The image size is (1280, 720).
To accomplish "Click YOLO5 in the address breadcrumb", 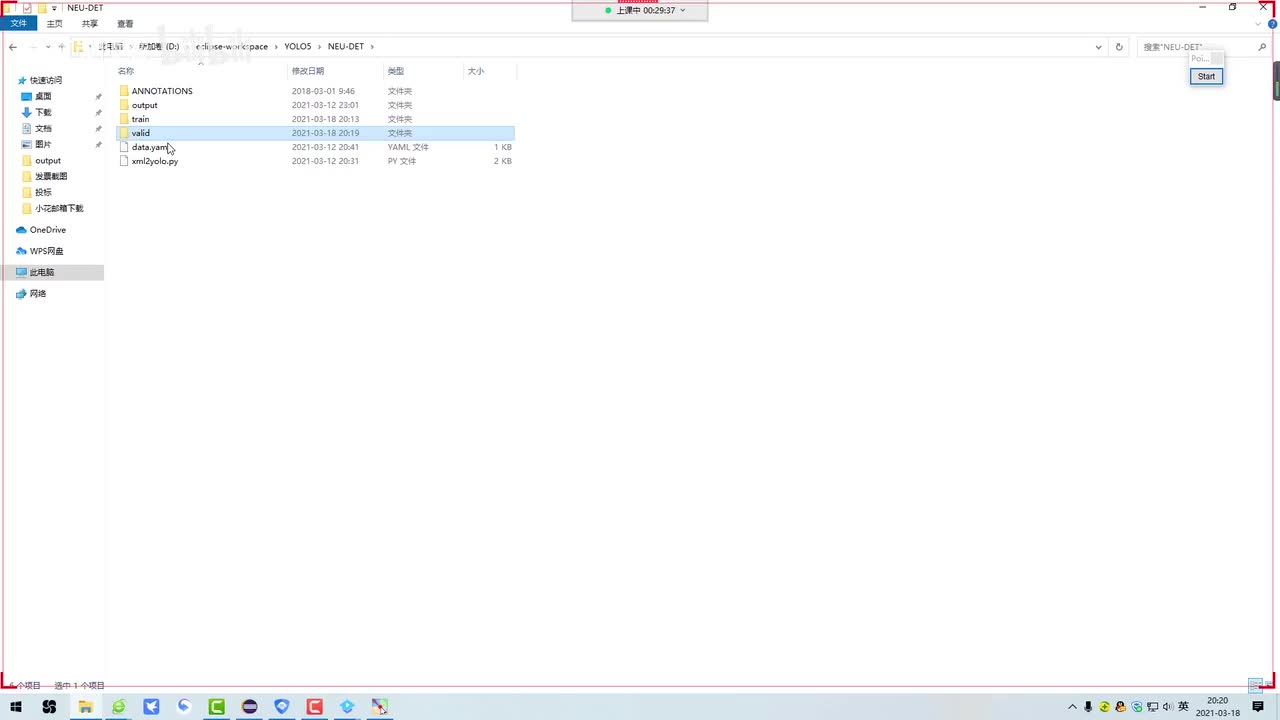I will 297,47.
